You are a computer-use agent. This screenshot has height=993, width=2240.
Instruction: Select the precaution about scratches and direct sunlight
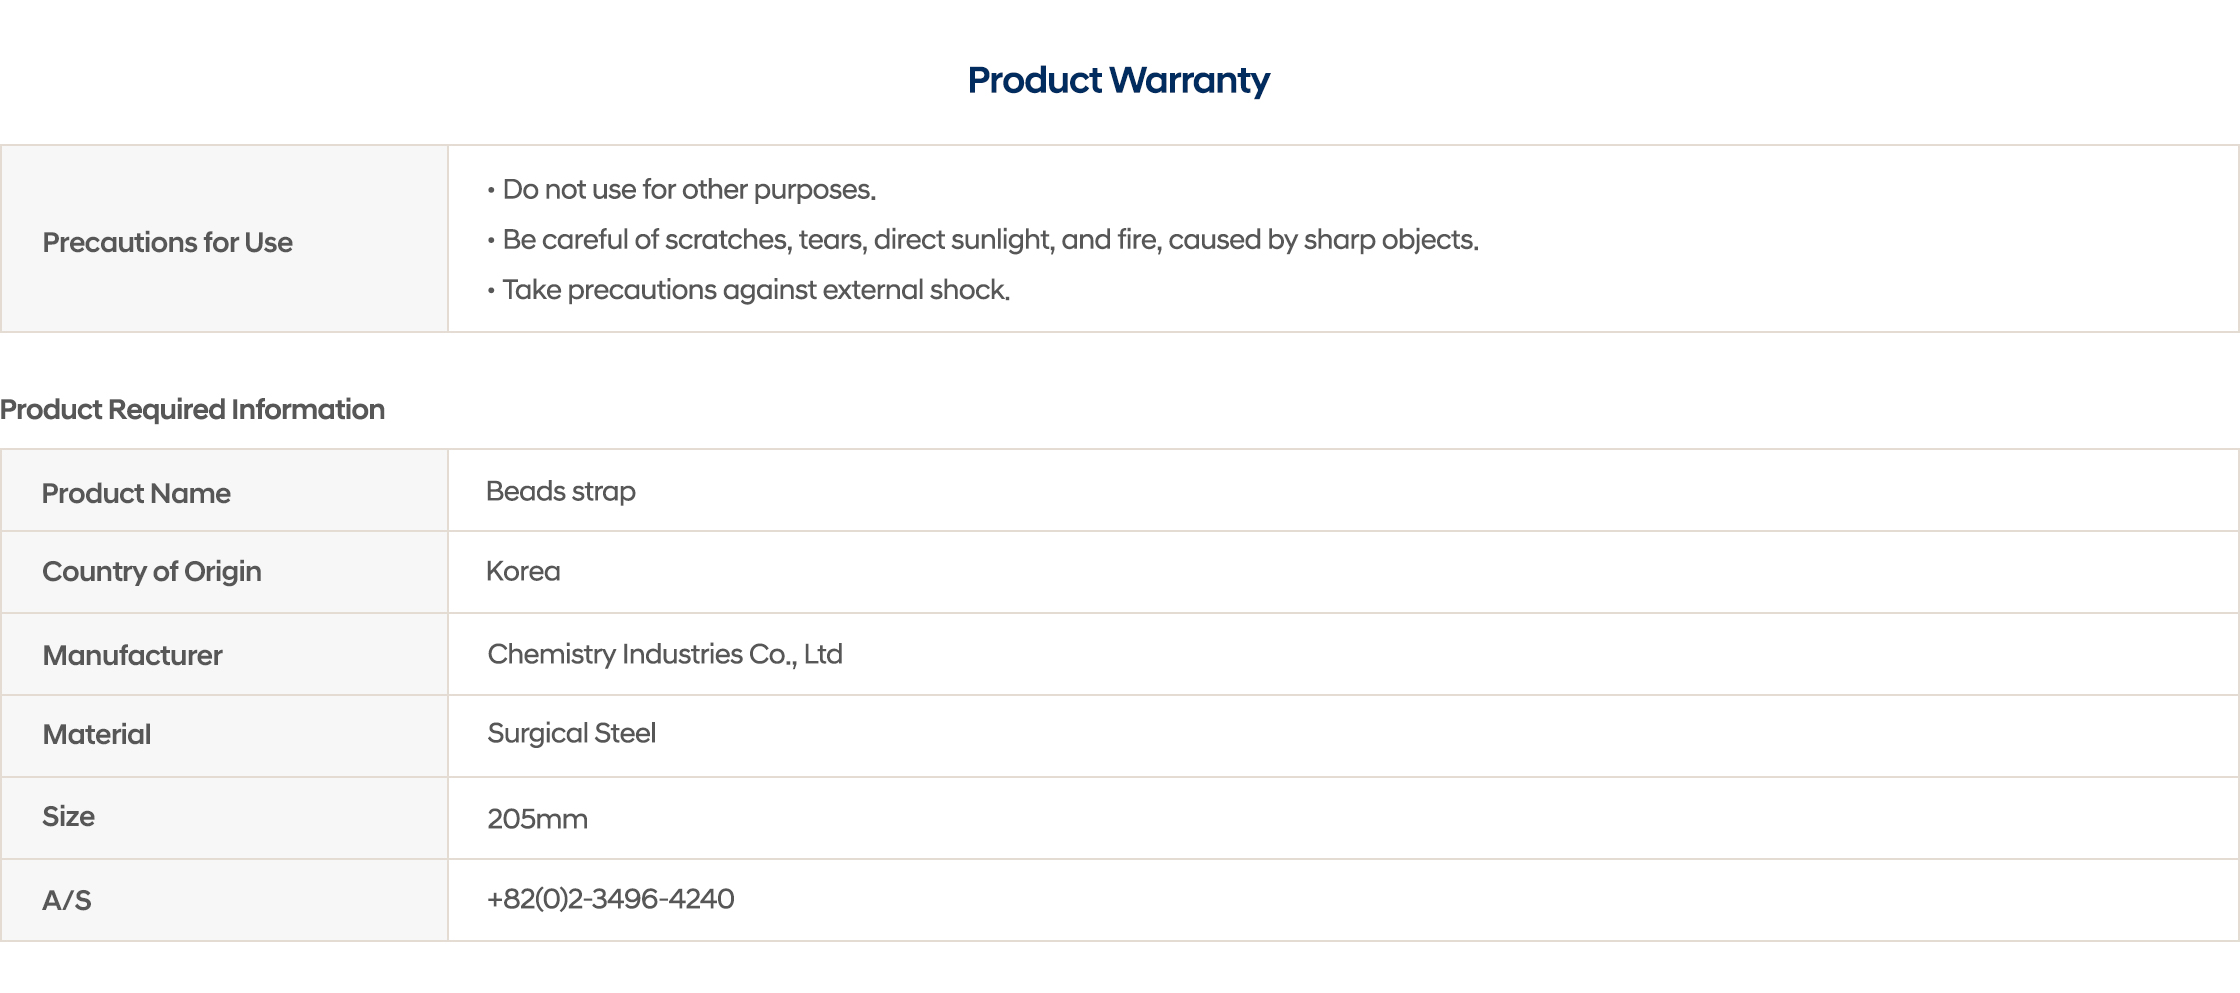990,239
